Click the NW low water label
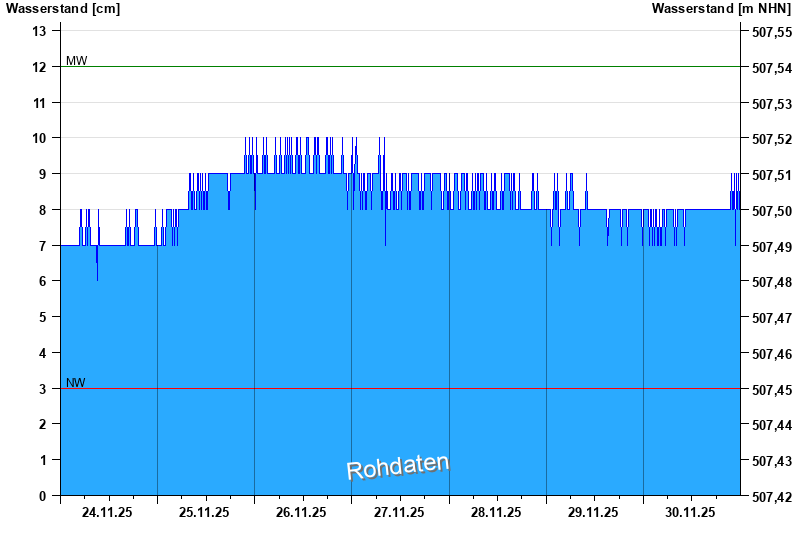This screenshot has height=550, width=800. click(76, 383)
